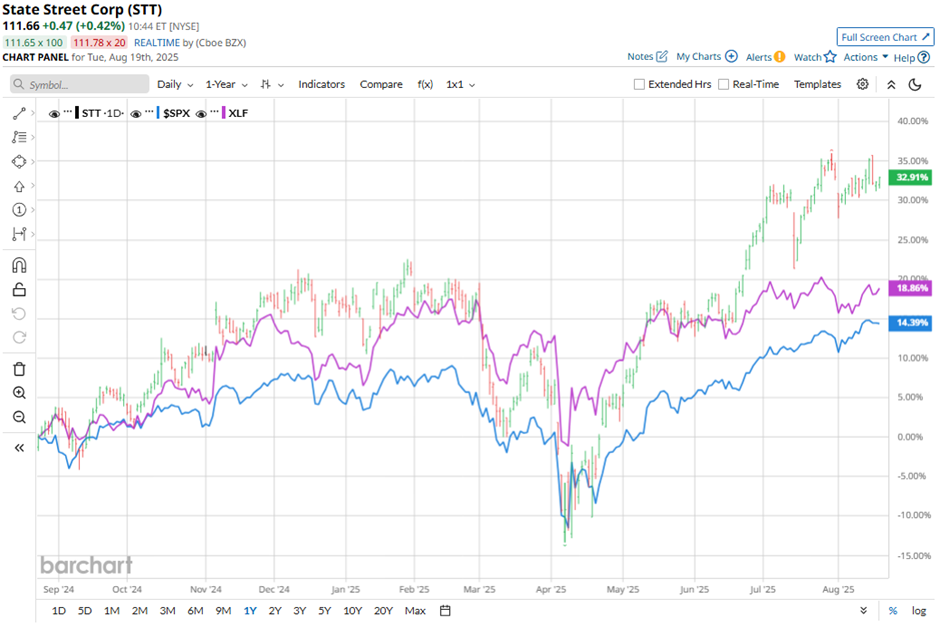This screenshot has width=940, height=627.
Task: Add to Watch star icon
Action: (x=830, y=57)
